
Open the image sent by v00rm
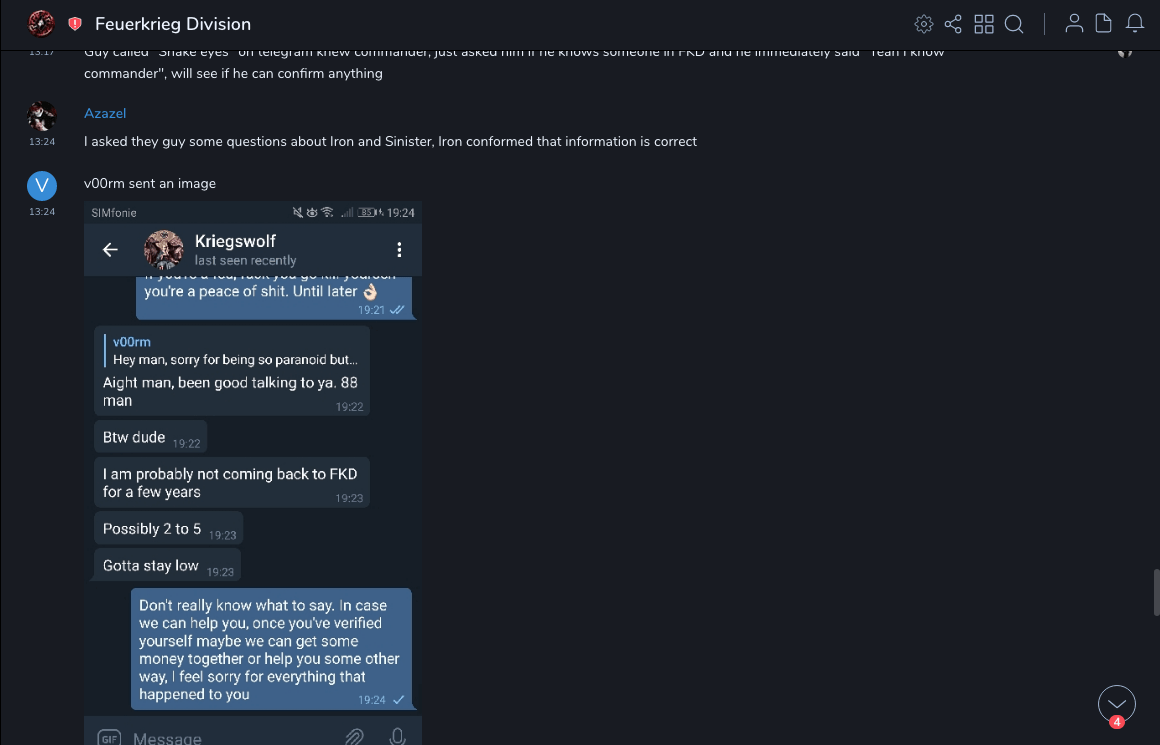(253, 470)
